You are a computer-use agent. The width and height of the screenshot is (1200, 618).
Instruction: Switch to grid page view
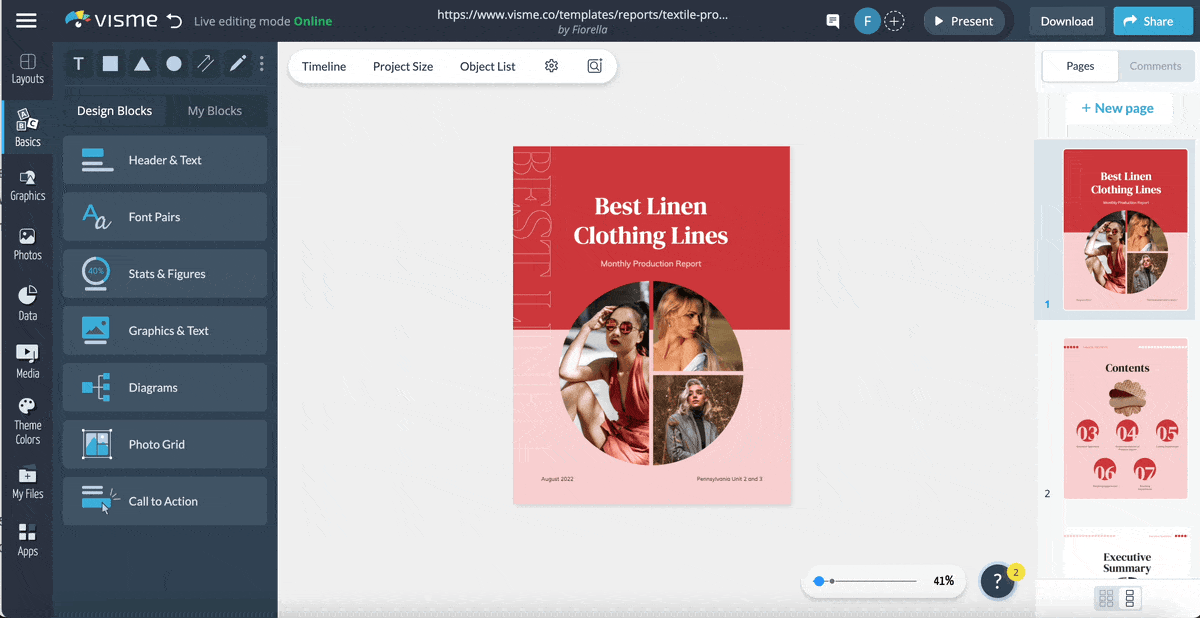pos(1106,598)
